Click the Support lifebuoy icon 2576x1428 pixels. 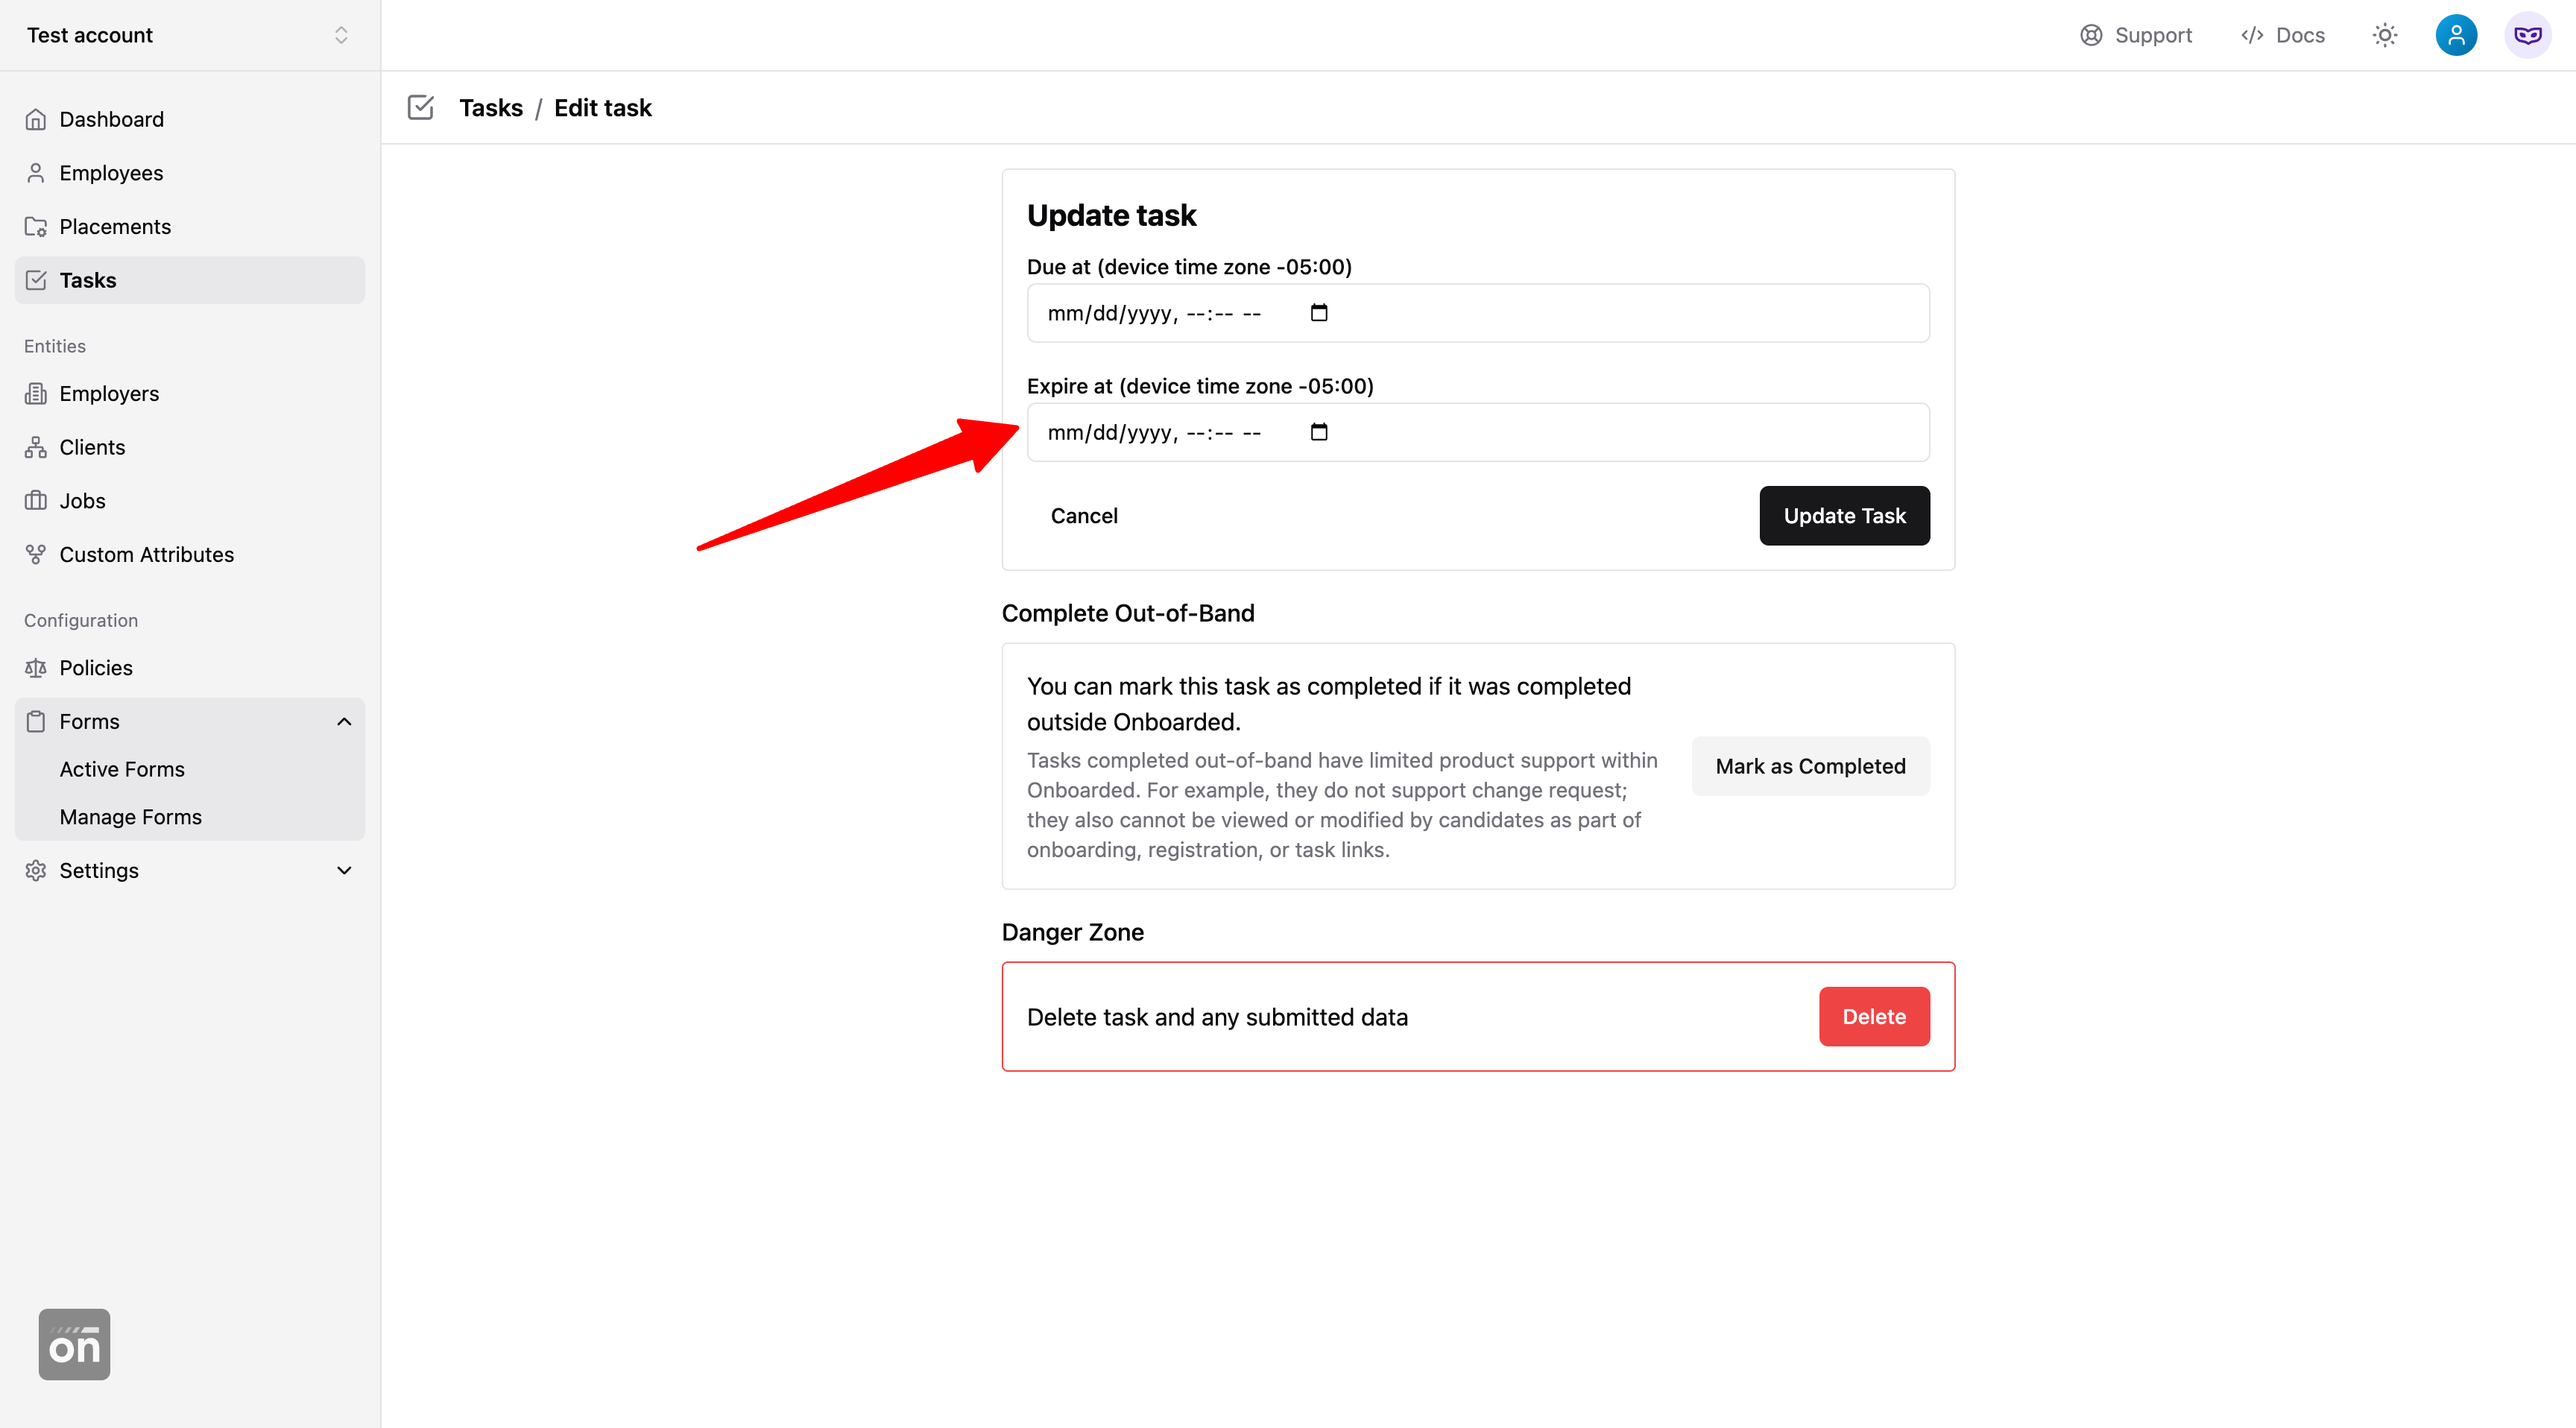pos(2091,36)
